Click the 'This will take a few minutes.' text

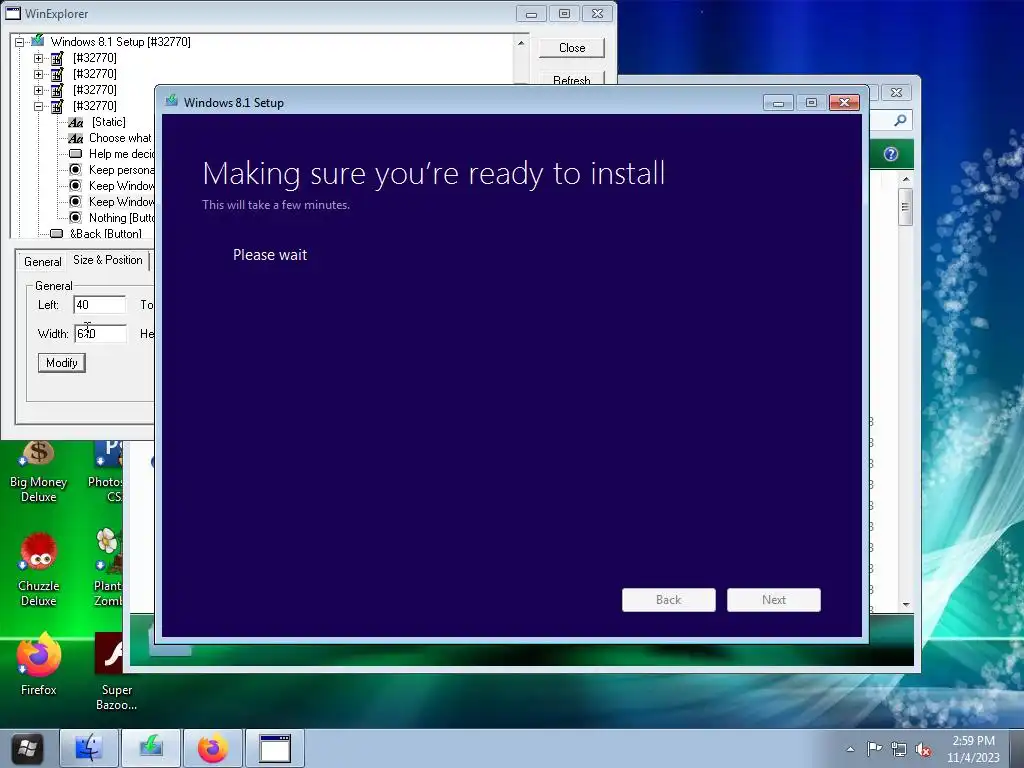point(276,204)
